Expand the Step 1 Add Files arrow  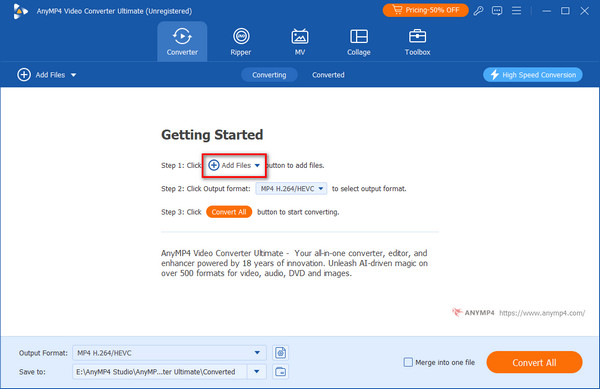(257, 166)
